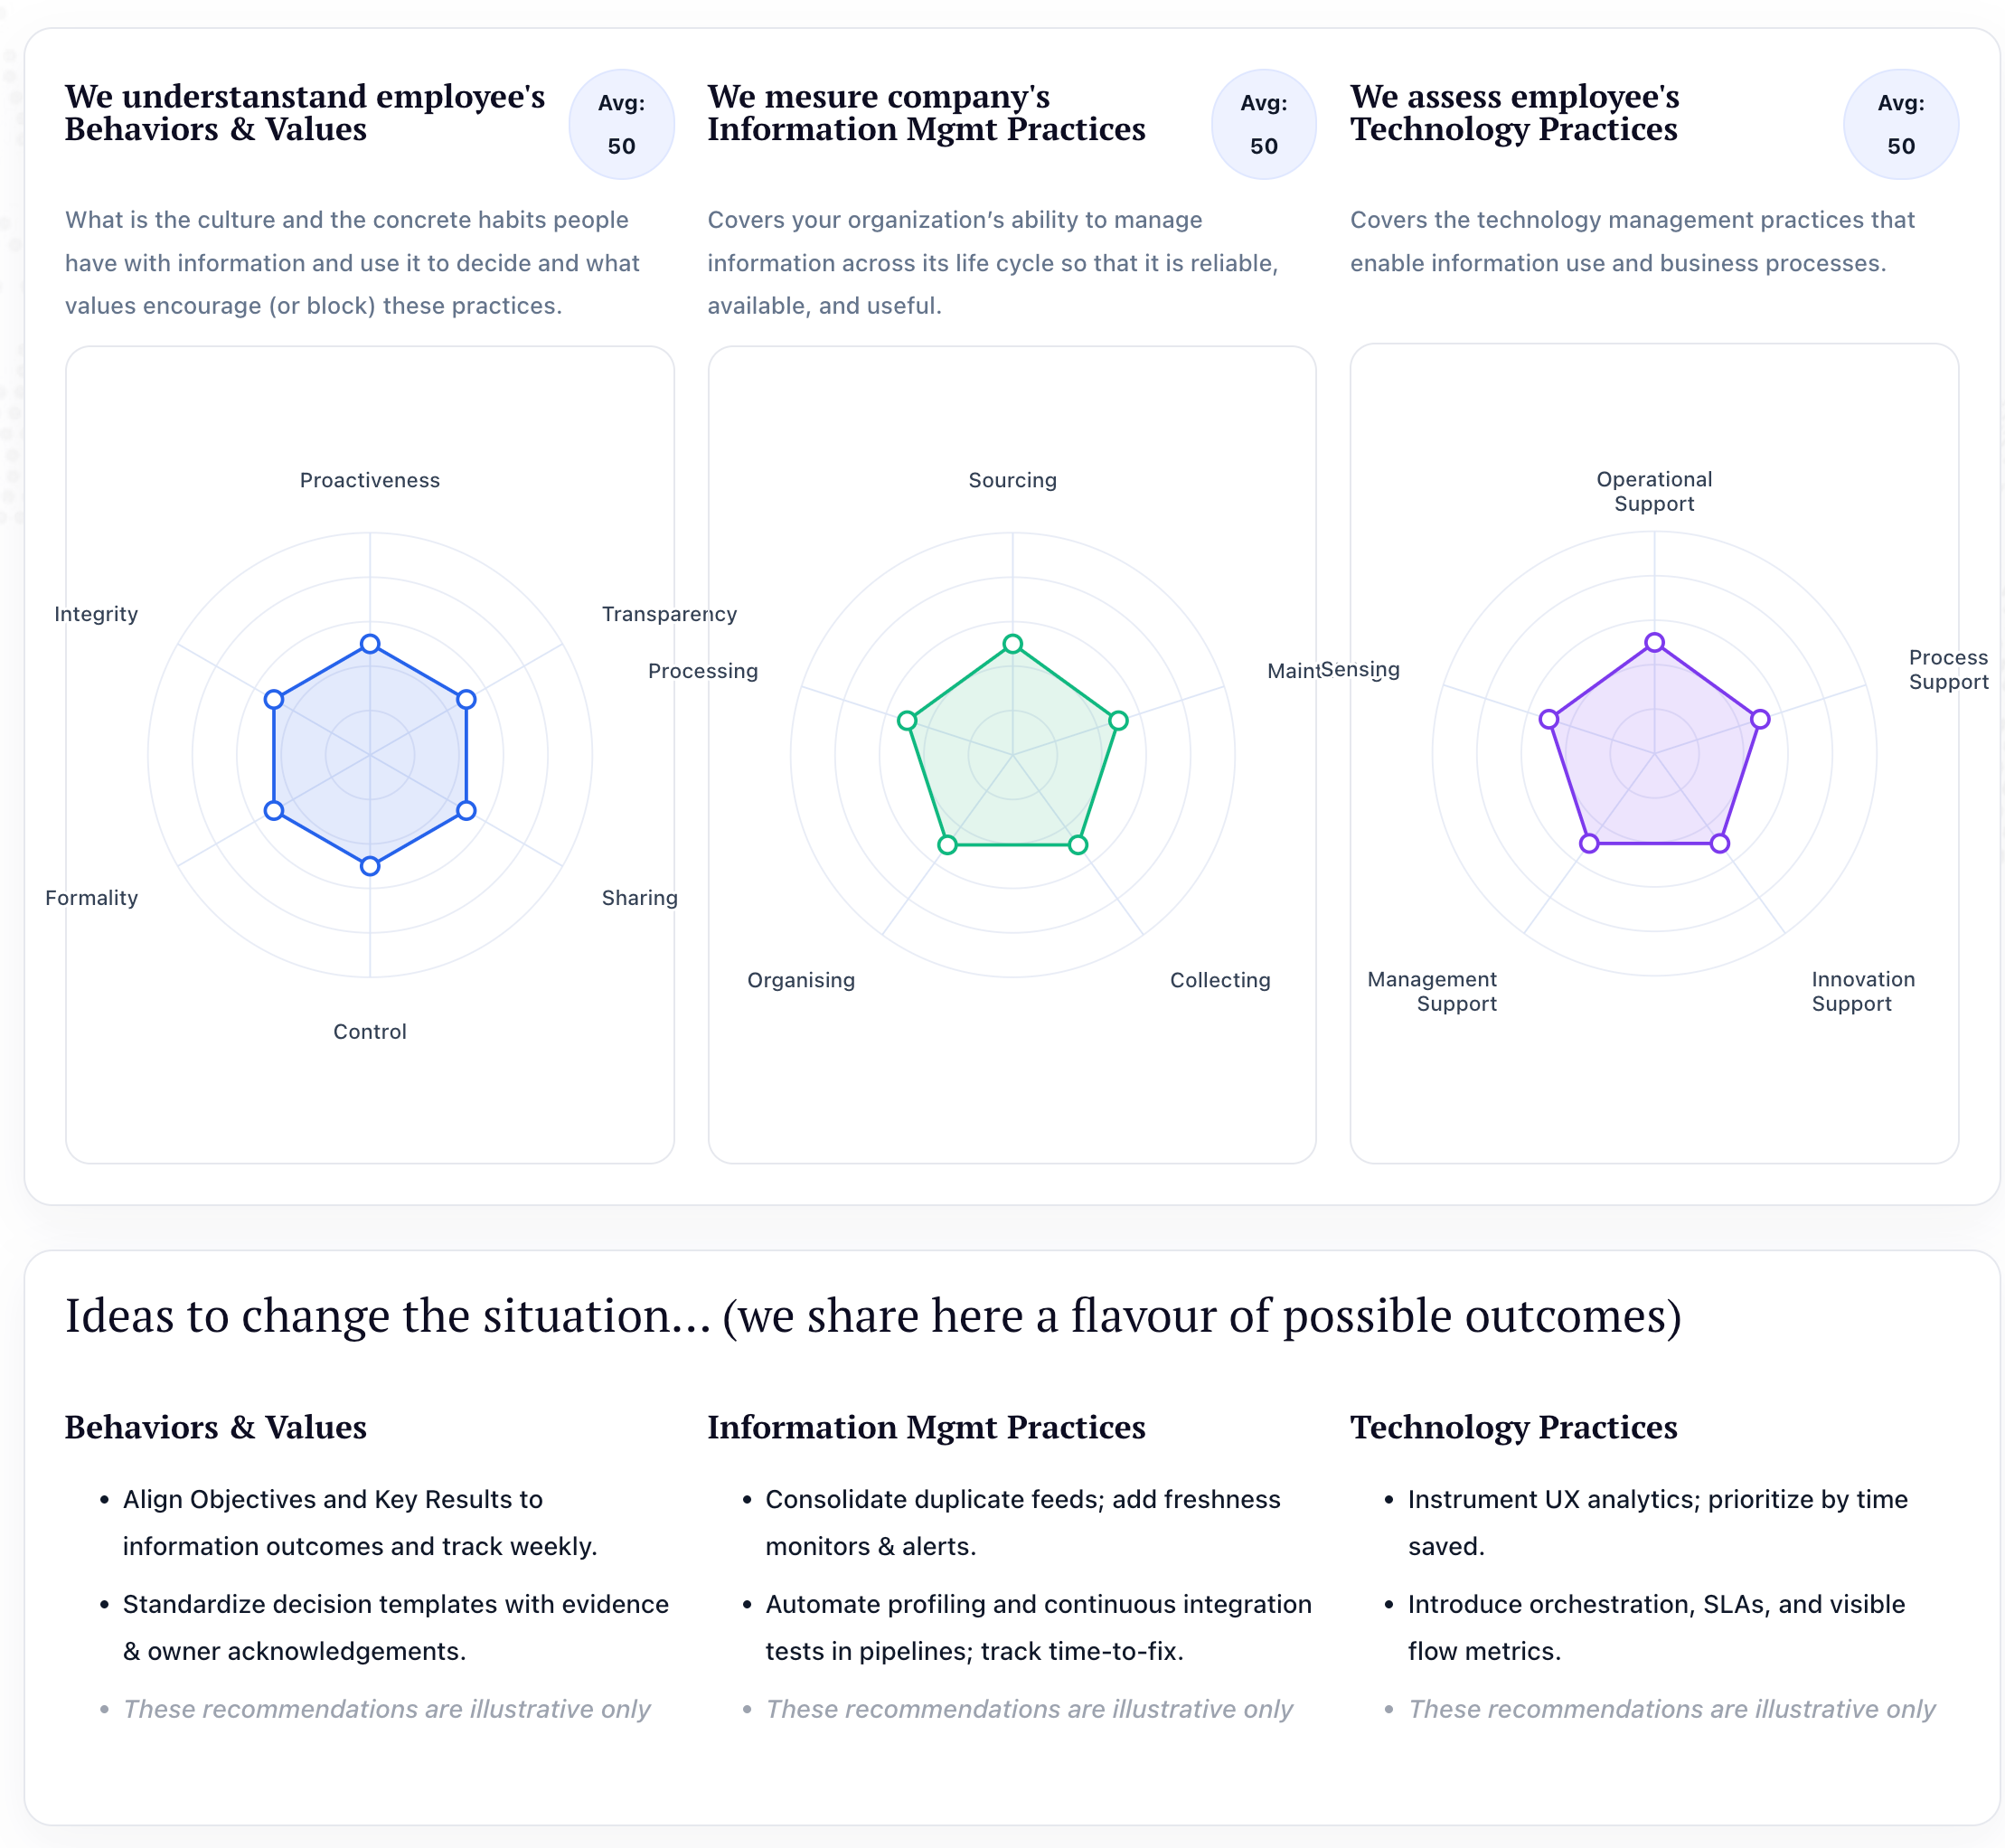Click "We assess employee's Technology Practices" heading
Screen dimensions: 2005x1848
tap(1514, 112)
